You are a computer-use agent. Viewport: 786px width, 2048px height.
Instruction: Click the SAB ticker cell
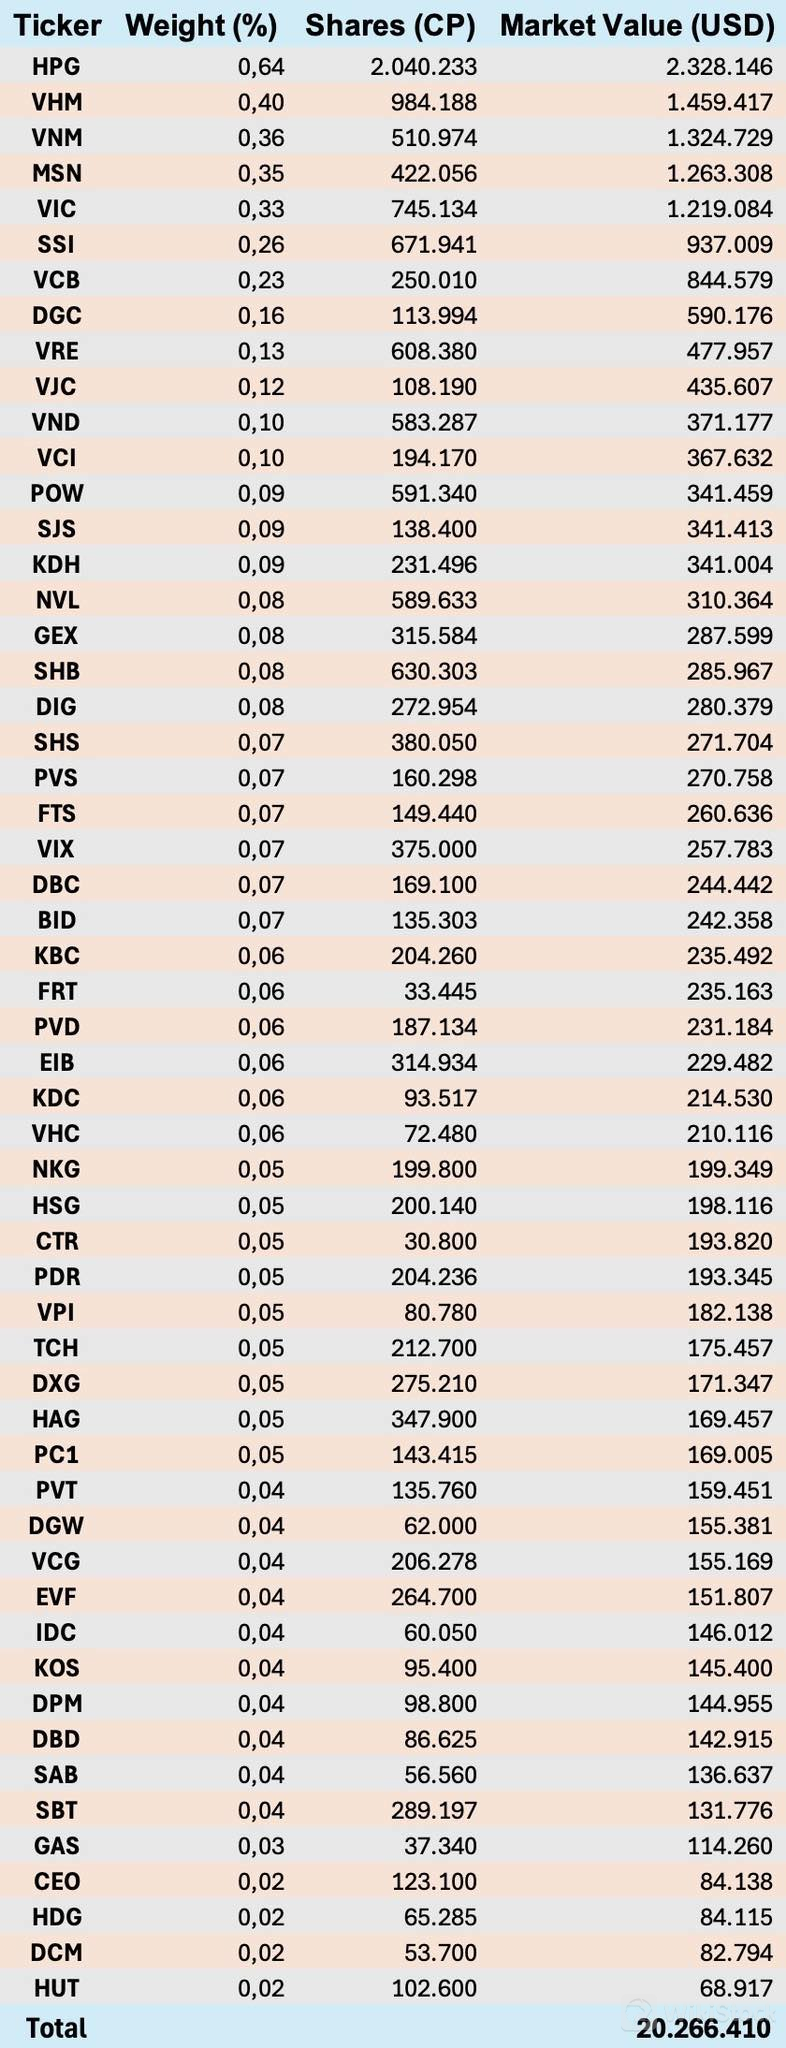[x=56, y=1775]
